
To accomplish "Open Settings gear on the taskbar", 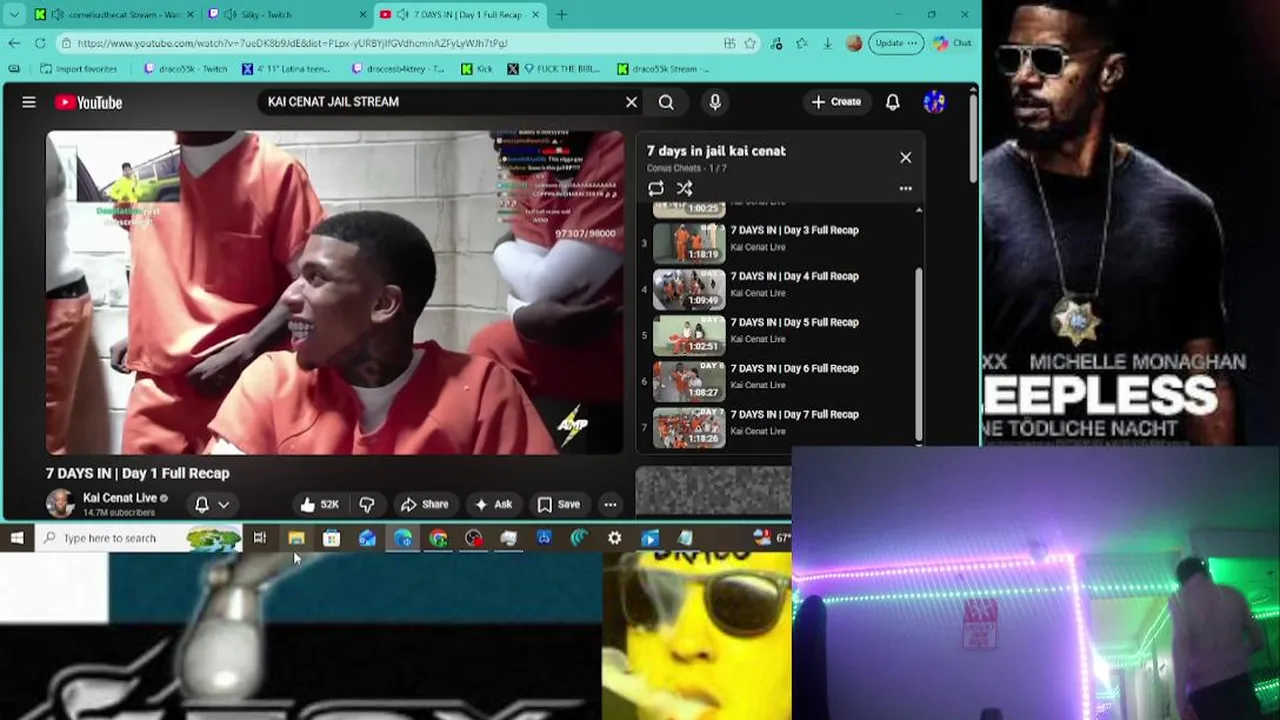I will [x=614, y=538].
